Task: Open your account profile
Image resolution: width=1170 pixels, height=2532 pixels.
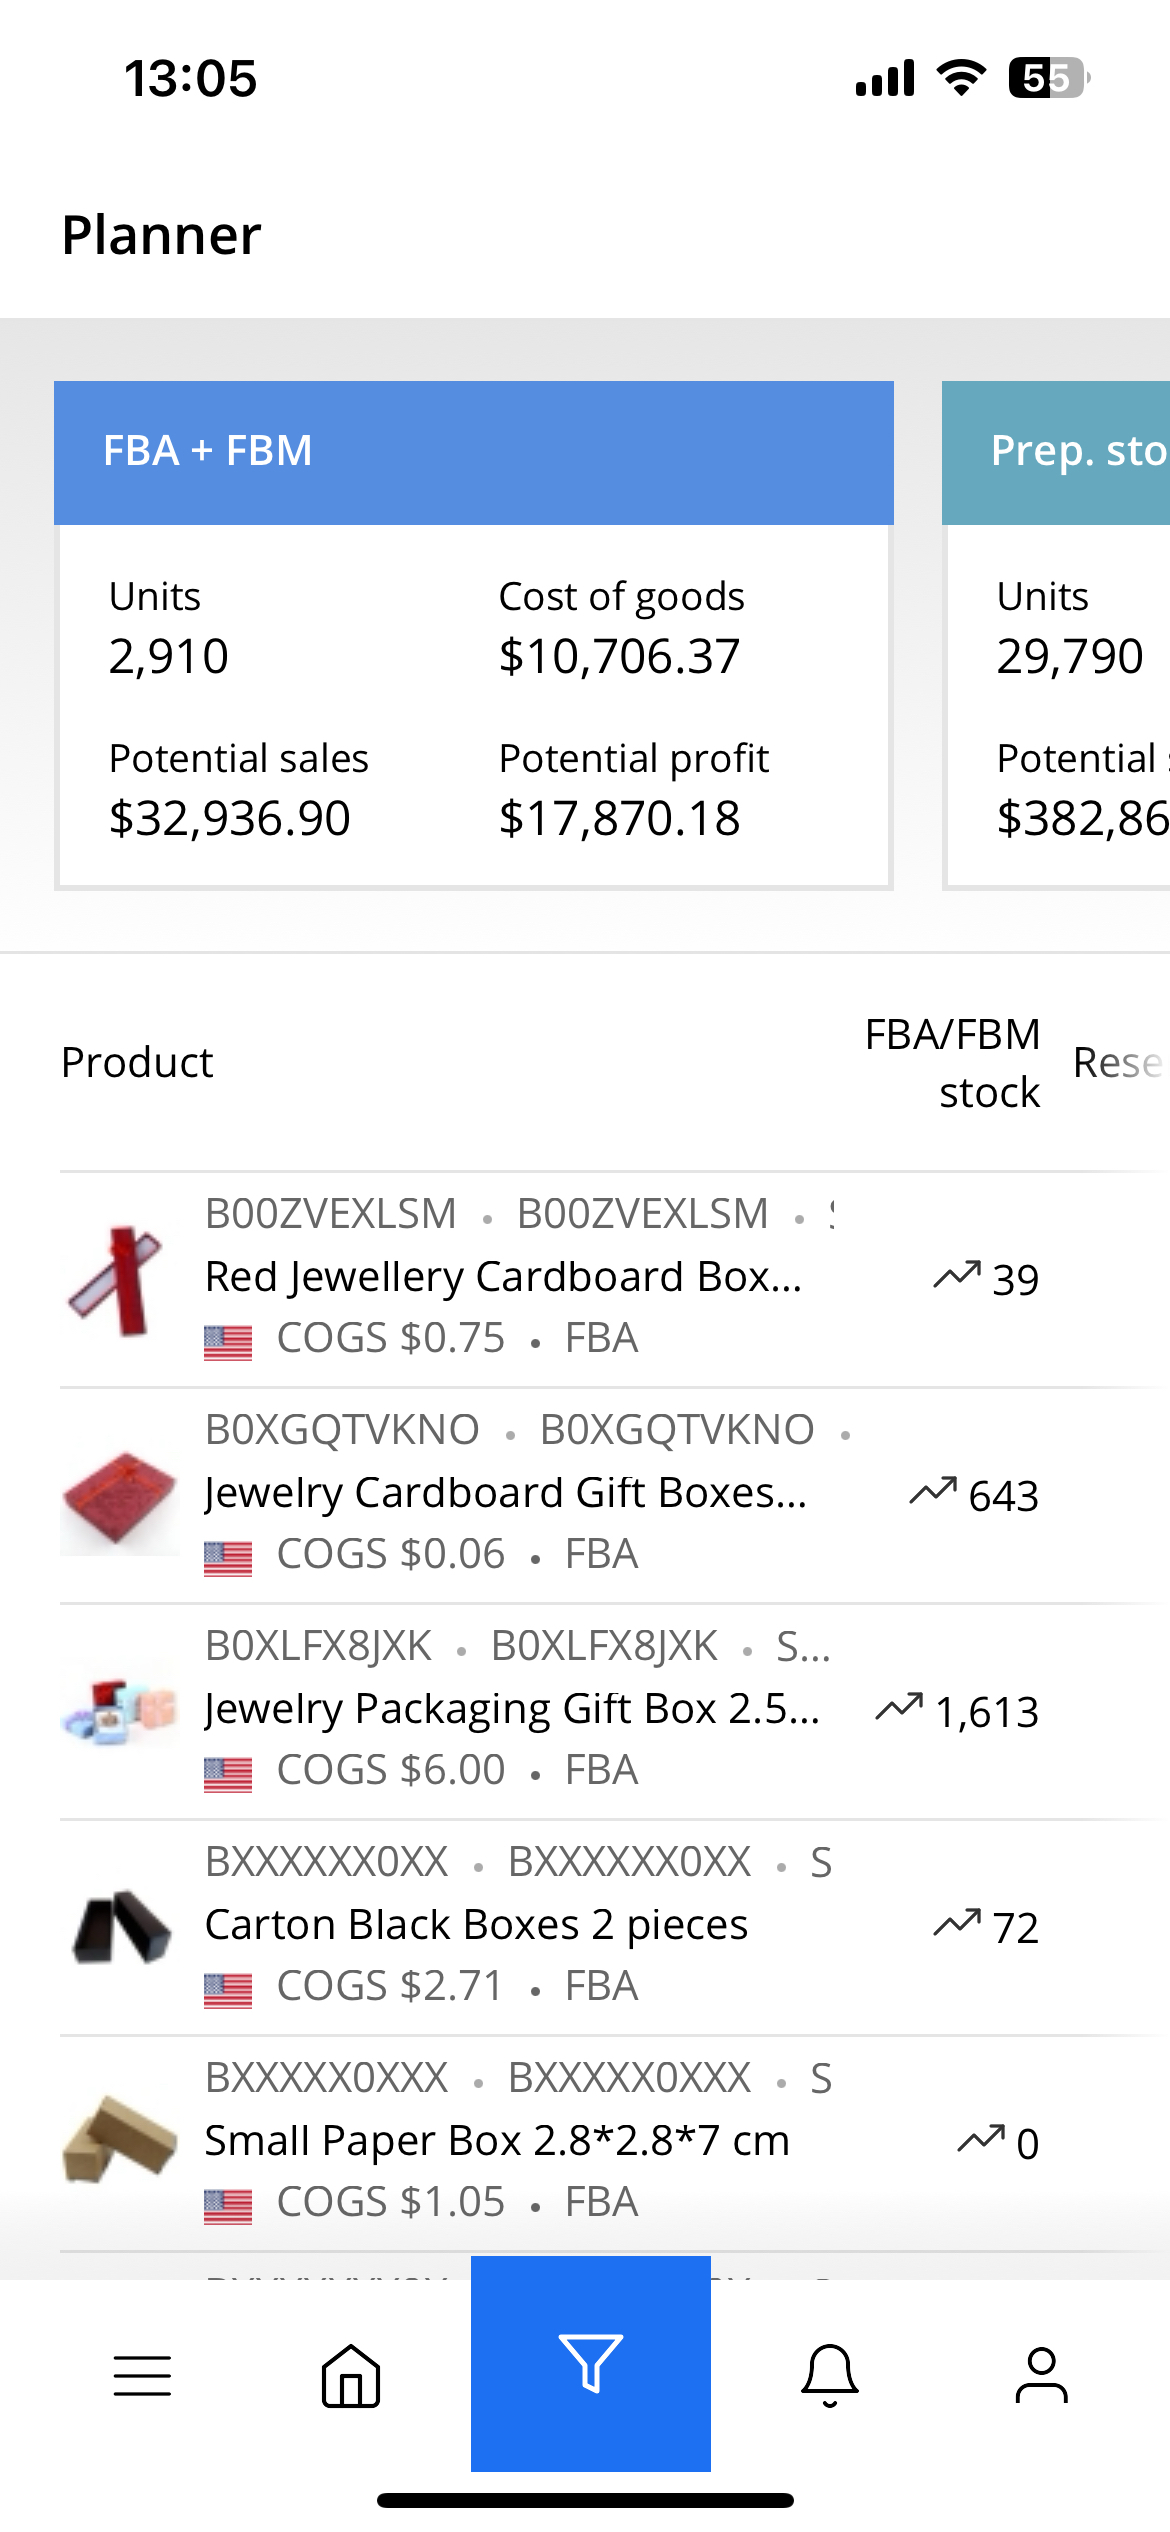Action: tap(1040, 2378)
